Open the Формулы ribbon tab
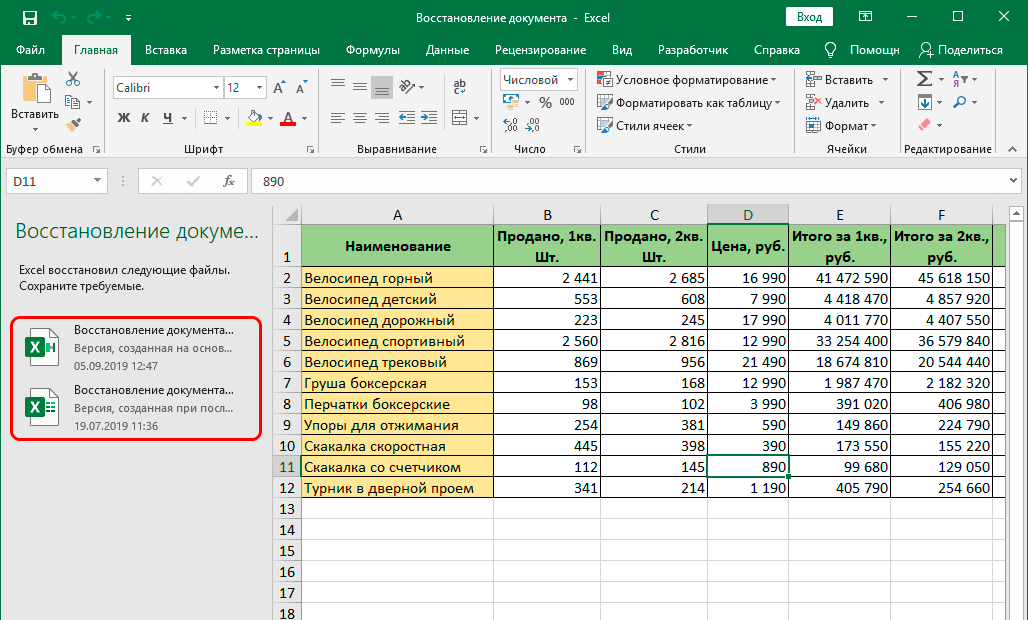 (372, 50)
